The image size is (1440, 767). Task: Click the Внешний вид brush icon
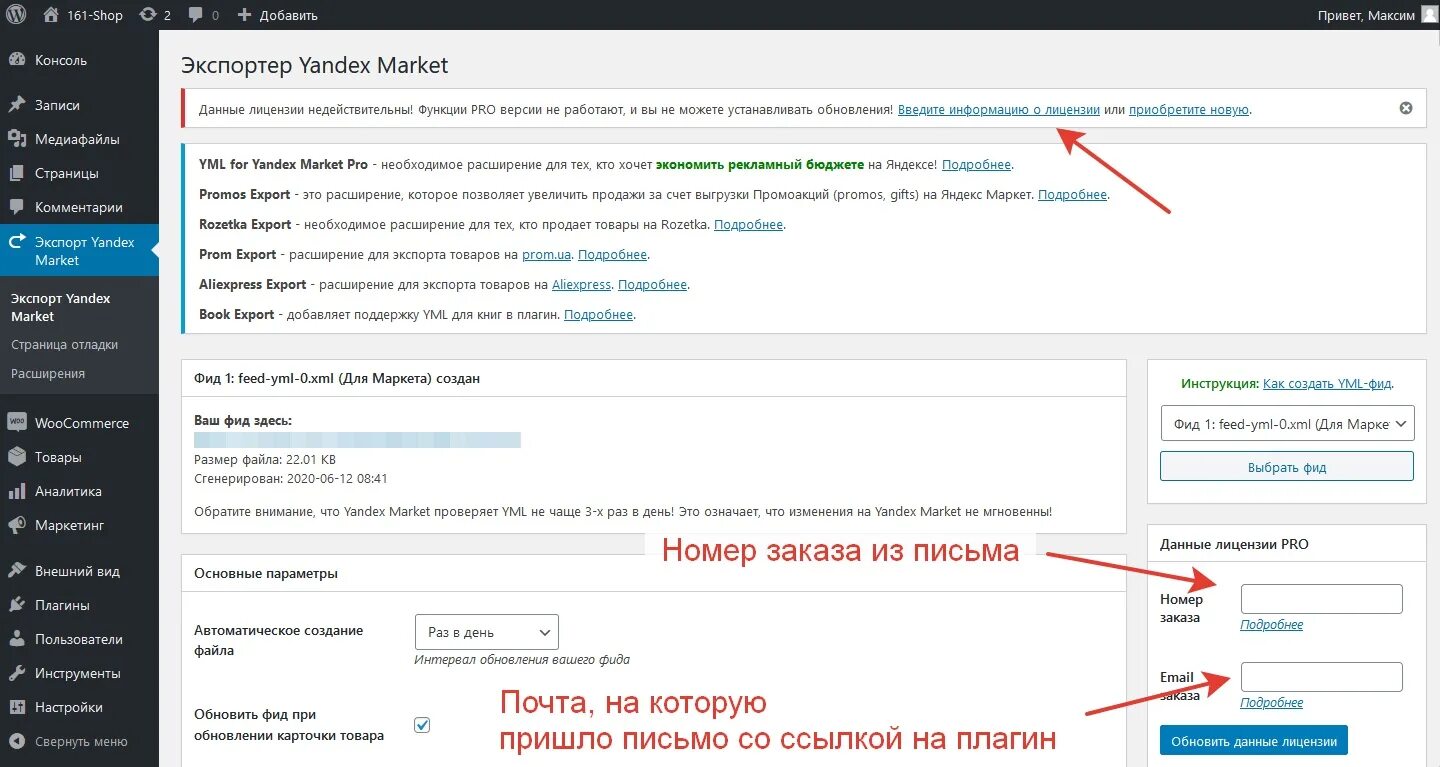point(17,571)
